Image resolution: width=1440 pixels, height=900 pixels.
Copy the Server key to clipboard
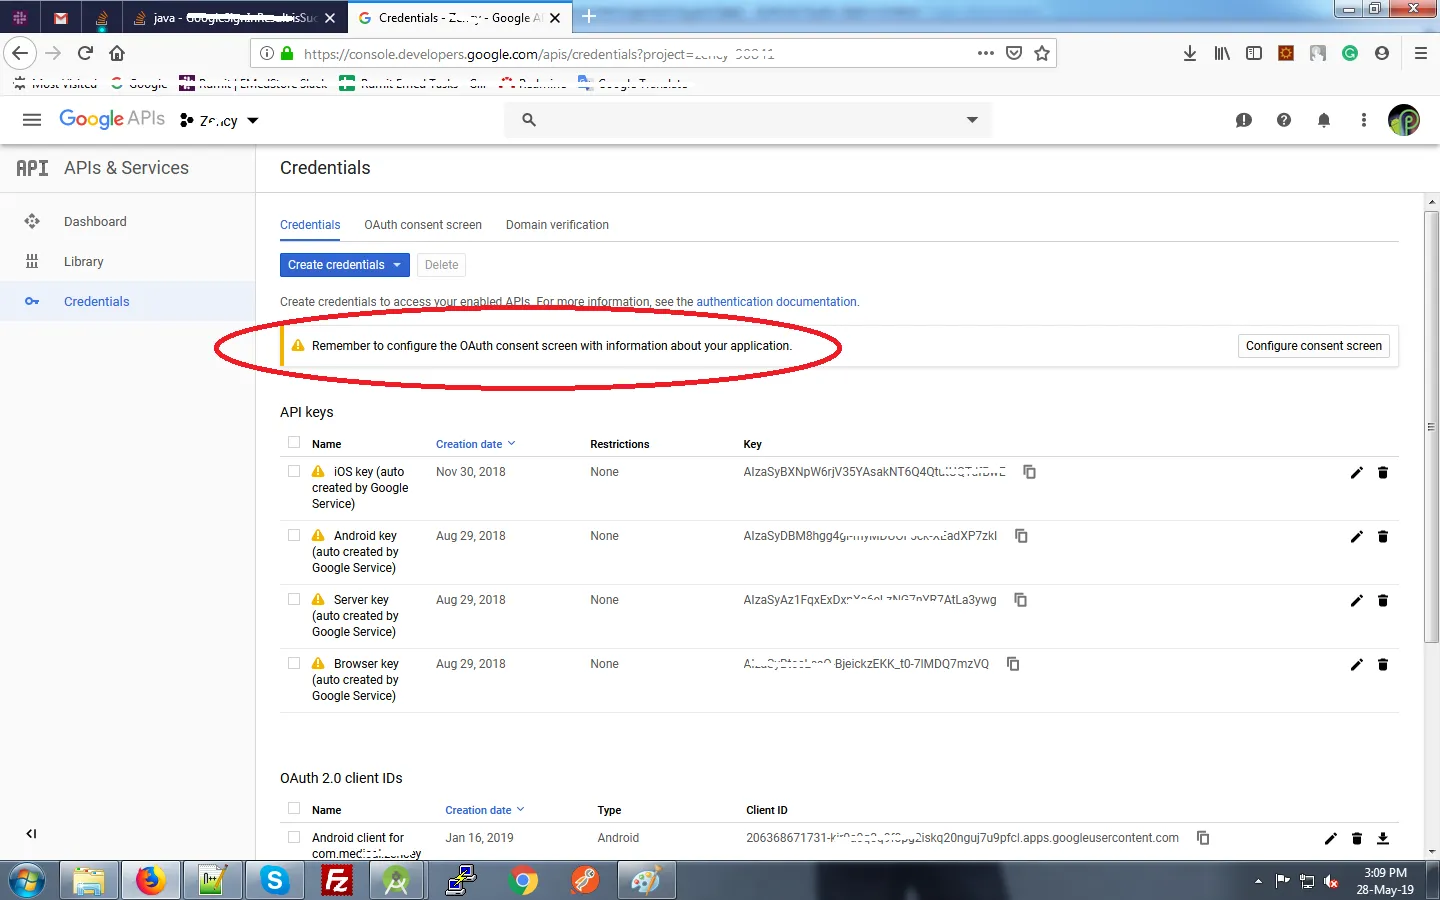click(1021, 600)
